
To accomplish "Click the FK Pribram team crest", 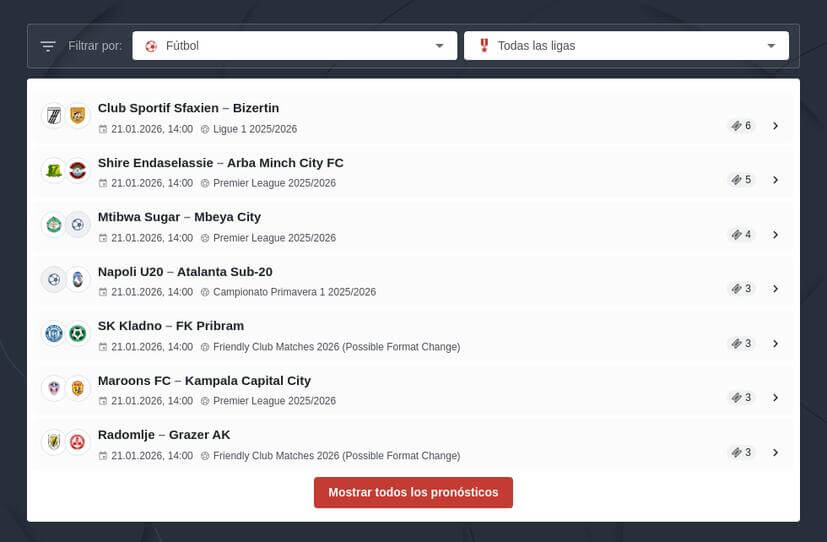I will click(78, 333).
